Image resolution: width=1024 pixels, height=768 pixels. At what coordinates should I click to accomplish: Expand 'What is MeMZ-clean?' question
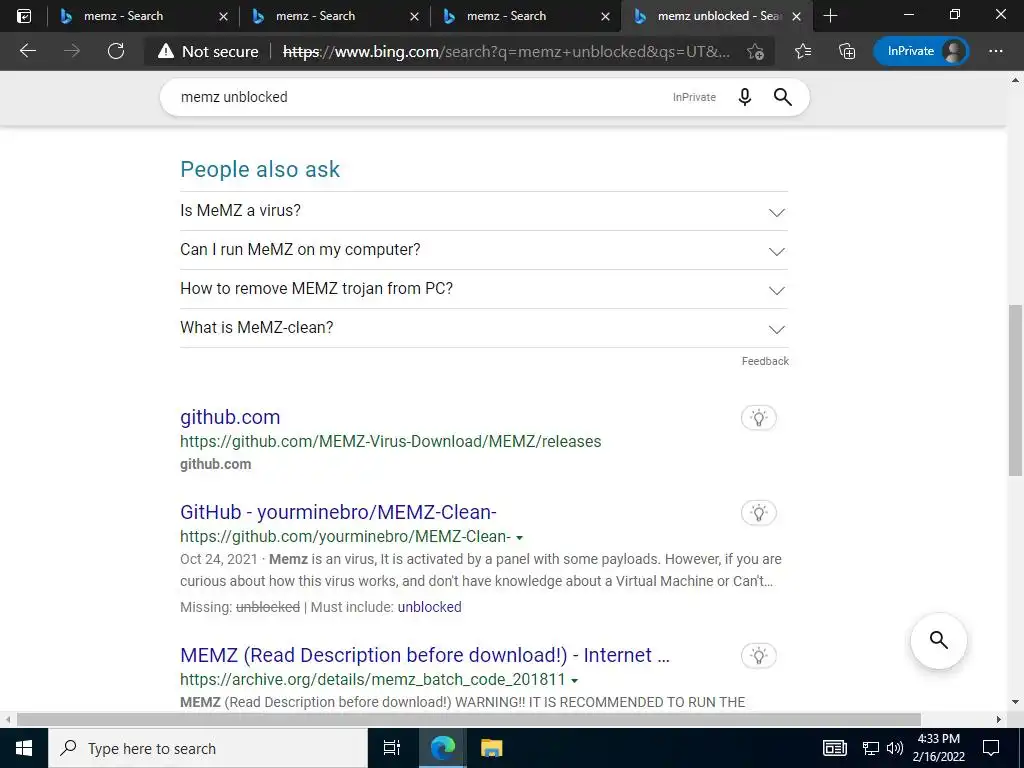click(484, 328)
